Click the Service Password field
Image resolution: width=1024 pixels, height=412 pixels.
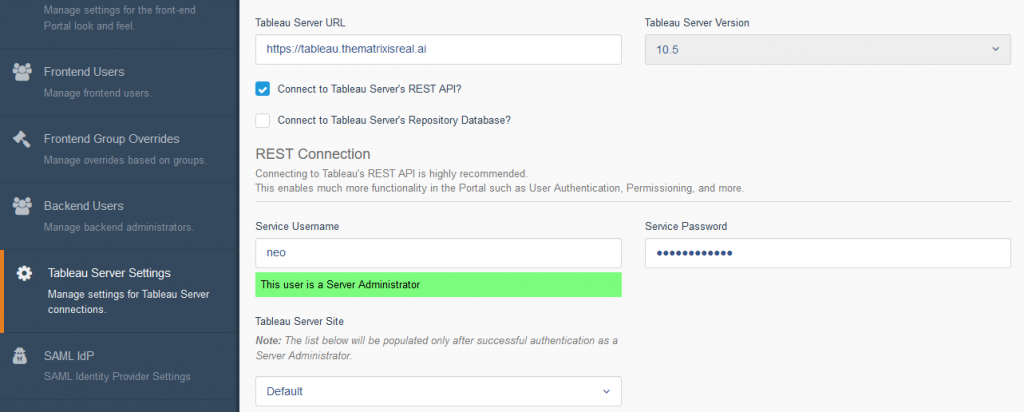827,253
